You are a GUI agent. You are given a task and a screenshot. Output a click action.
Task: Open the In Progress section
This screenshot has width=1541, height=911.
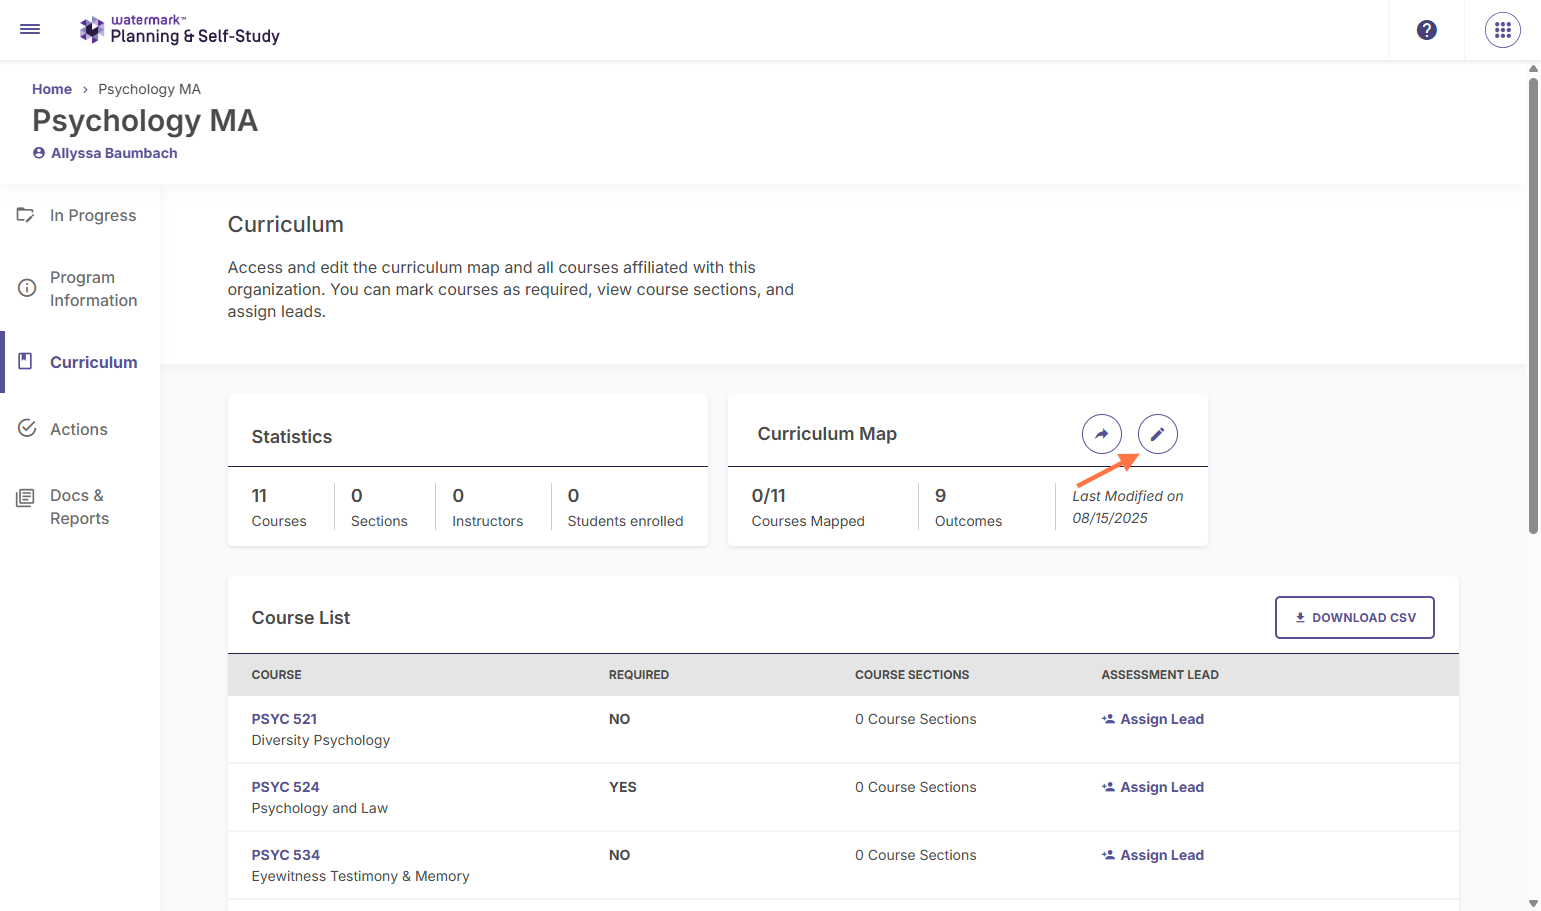point(93,215)
